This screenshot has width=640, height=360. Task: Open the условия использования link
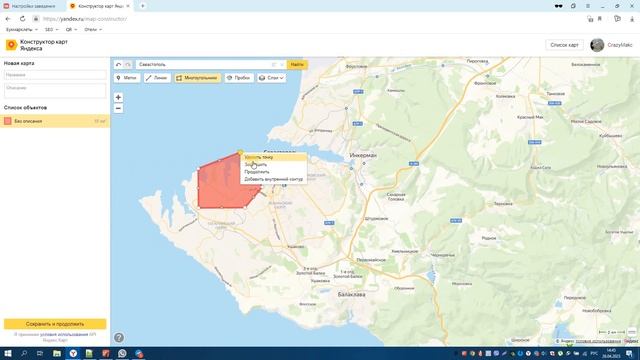click(64, 334)
